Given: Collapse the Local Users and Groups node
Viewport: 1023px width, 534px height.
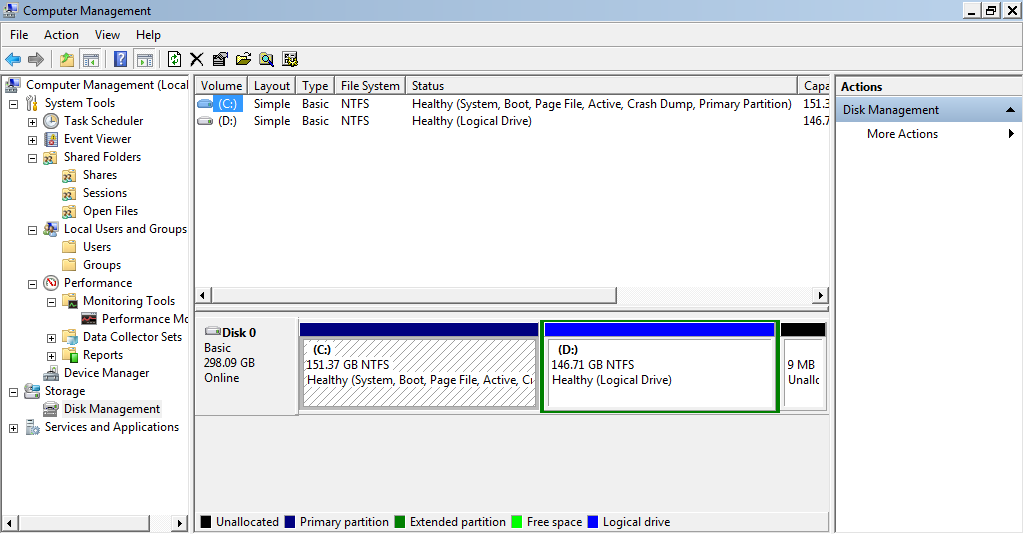Looking at the screenshot, I should pos(32,230).
